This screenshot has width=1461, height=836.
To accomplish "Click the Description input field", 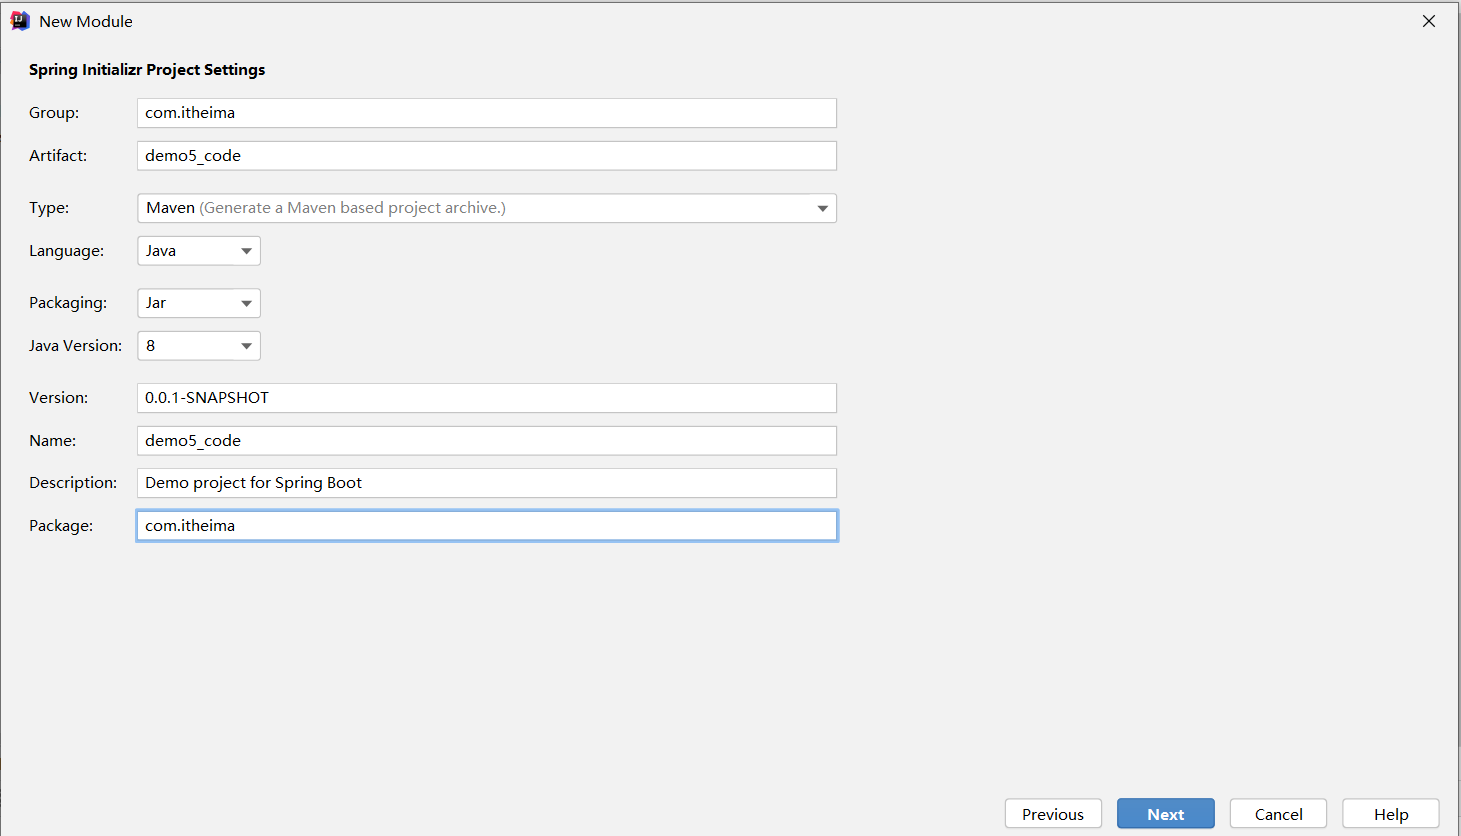I will pyautogui.click(x=486, y=483).
